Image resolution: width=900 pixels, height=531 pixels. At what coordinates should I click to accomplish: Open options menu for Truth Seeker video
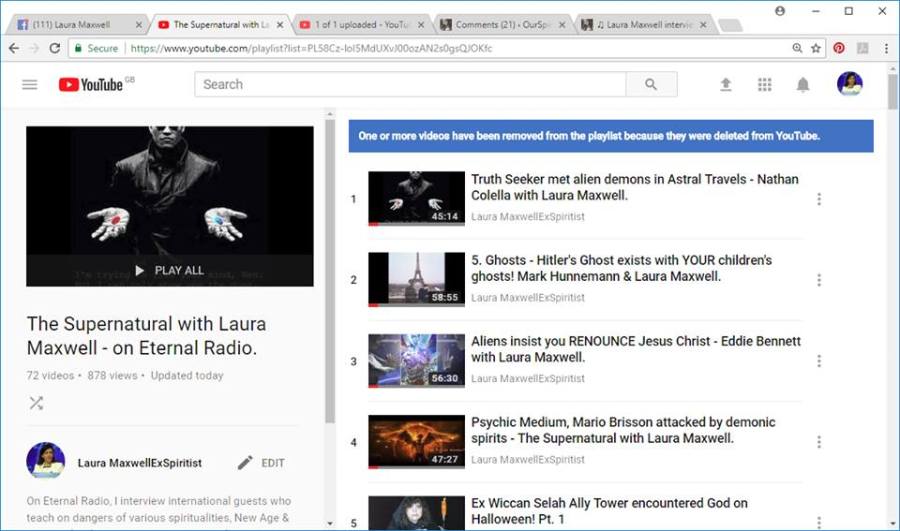(819, 199)
